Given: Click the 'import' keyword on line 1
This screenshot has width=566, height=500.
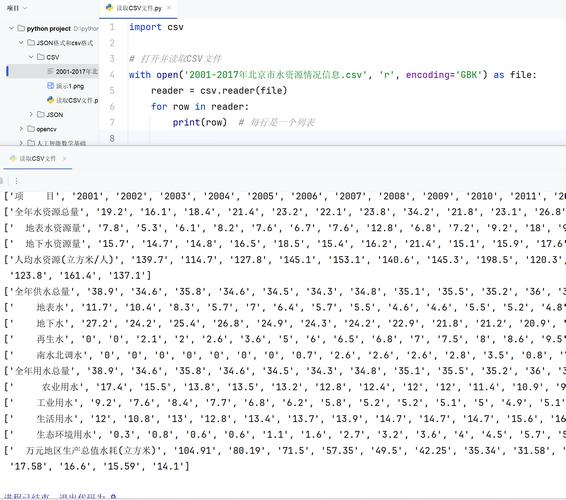Looking at the screenshot, I should [145, 27].
